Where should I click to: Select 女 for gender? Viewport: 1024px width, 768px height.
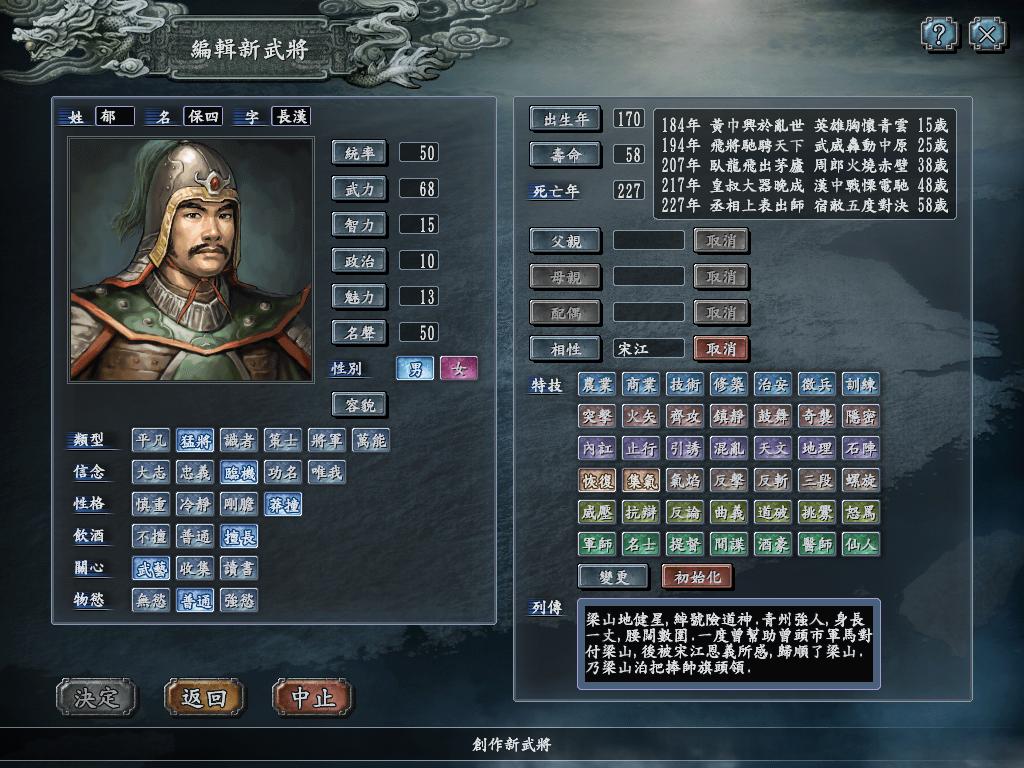pos(458,368)
